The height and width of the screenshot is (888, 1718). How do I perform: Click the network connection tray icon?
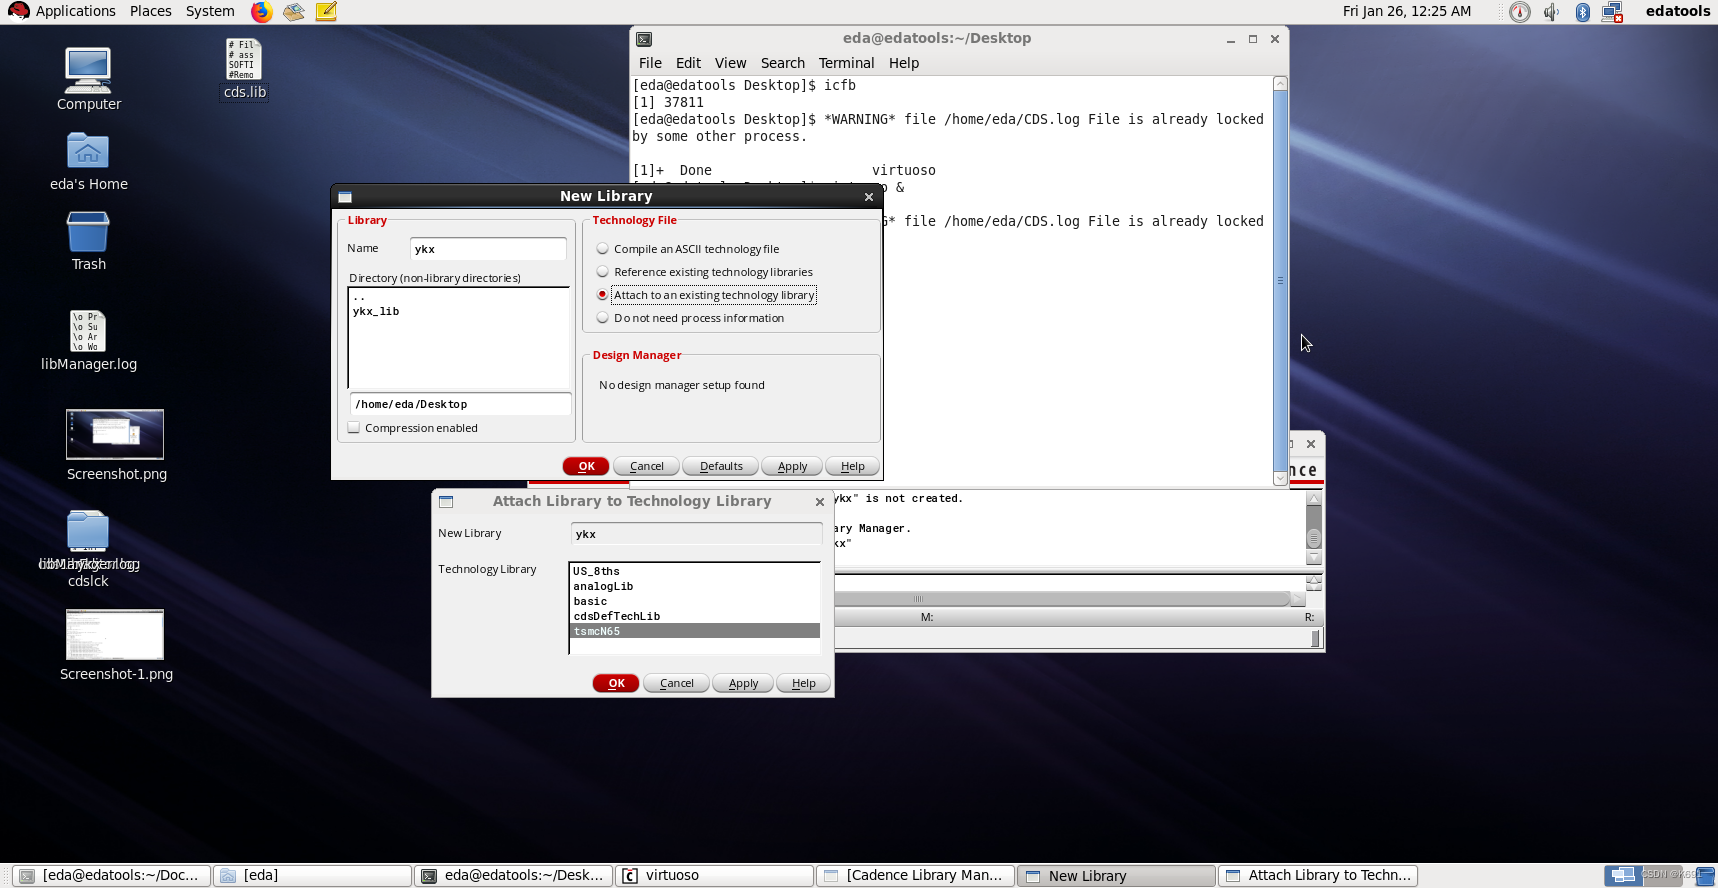pyautogui.click(x=1612, y=12)
